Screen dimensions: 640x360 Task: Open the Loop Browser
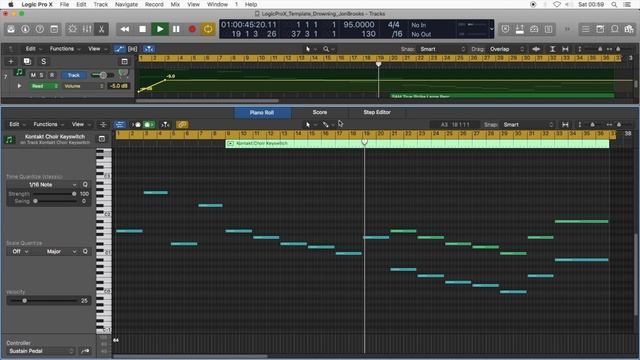(x=614, y=29)
